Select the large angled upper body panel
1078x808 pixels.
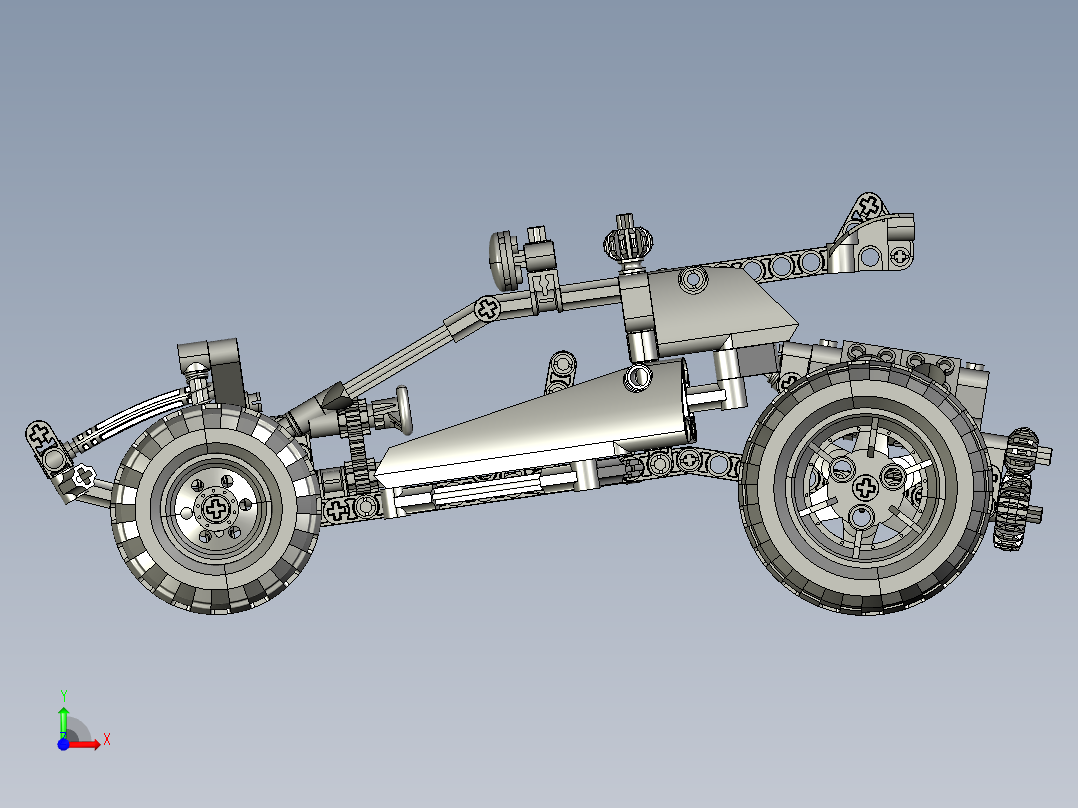coord(722,306)
